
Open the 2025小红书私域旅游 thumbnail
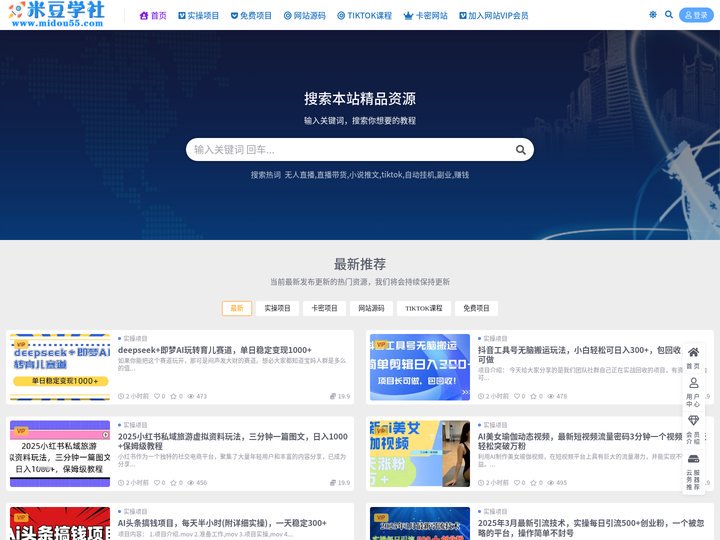60,454
